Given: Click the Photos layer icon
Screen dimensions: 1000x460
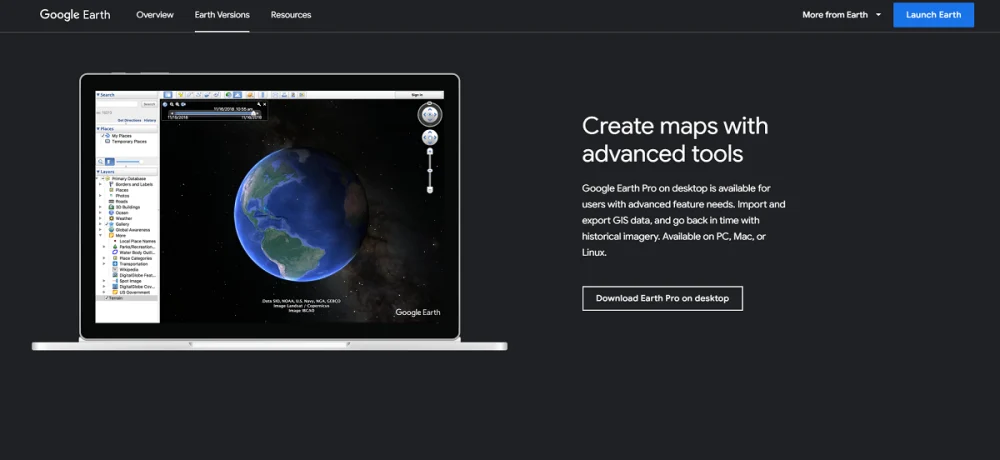Looking at the screenshot, I should coord(111,196).
